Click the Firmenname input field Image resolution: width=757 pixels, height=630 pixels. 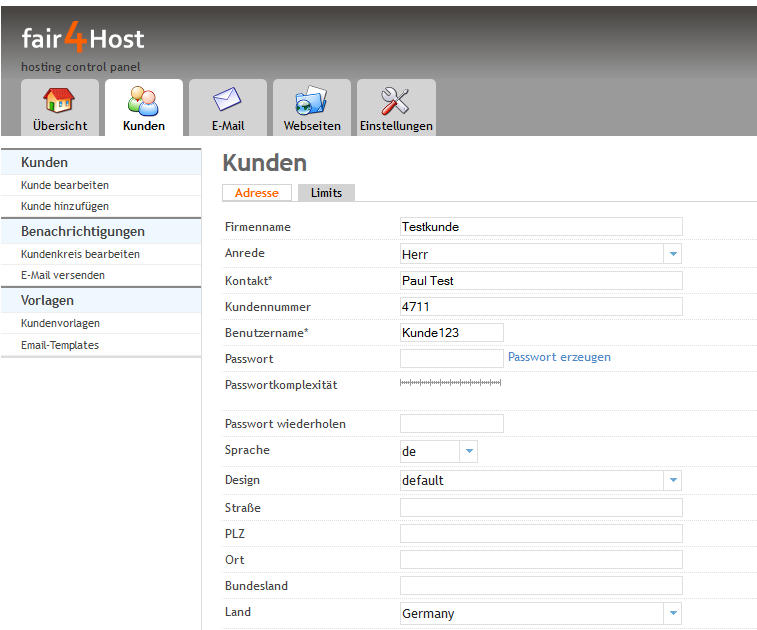540,227
